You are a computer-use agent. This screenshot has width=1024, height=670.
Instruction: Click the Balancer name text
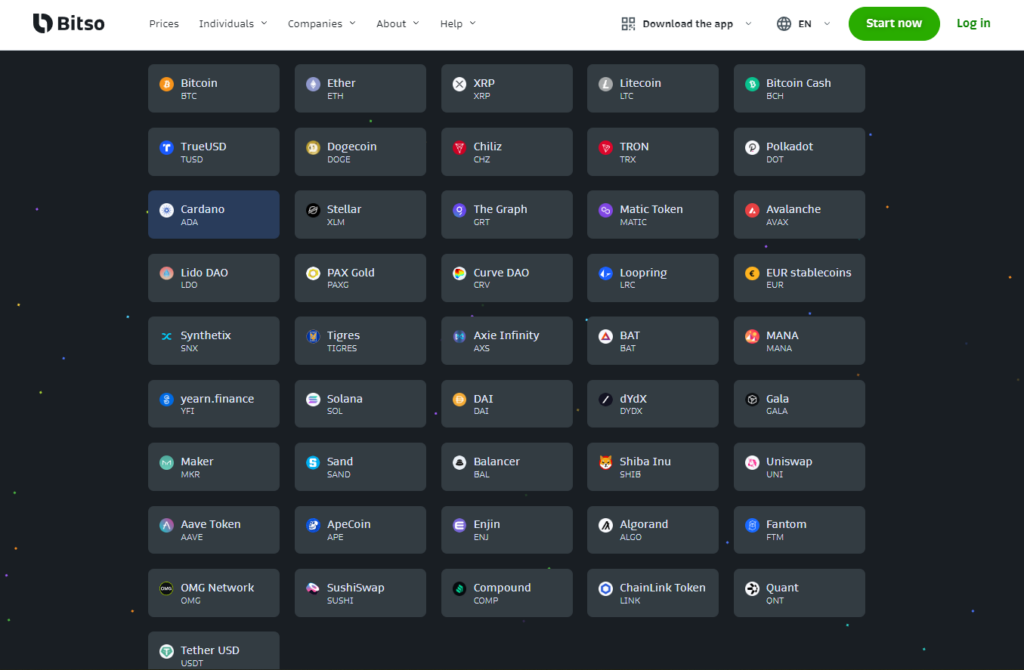(x=496, y=461)
